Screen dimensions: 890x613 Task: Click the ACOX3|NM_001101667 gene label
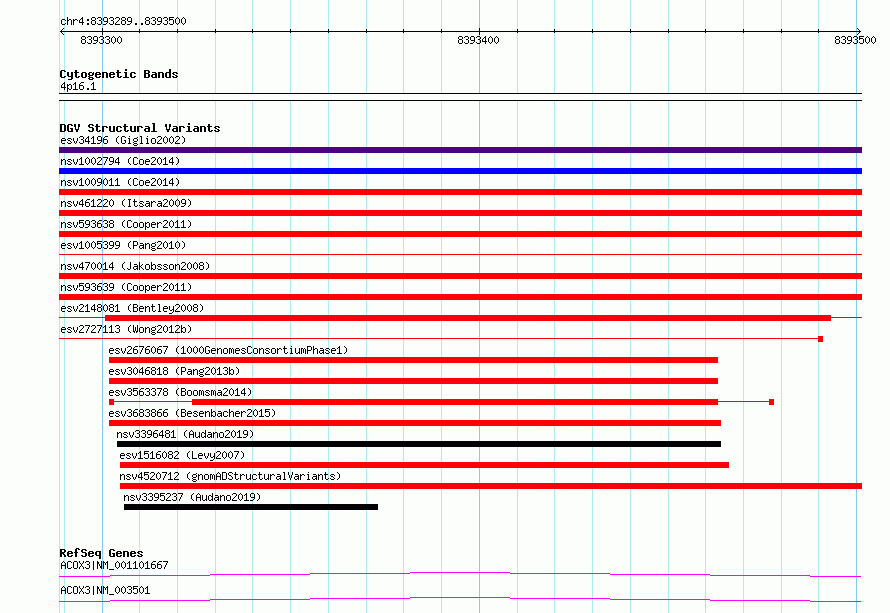click(x=114, y=565)
